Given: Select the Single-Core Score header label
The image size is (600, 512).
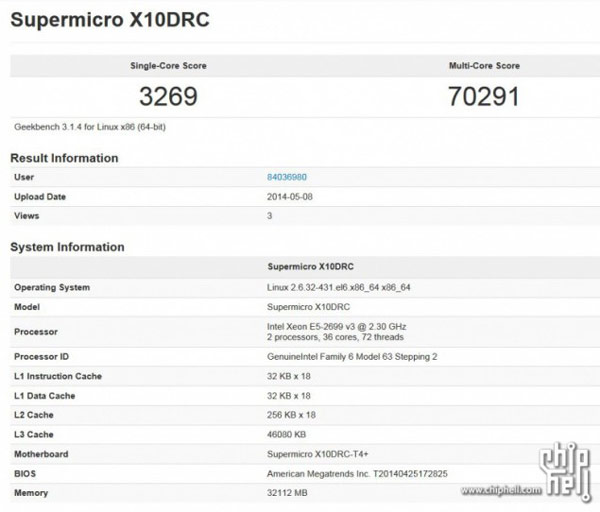Looking at the screenshot, I should [168, 66].
